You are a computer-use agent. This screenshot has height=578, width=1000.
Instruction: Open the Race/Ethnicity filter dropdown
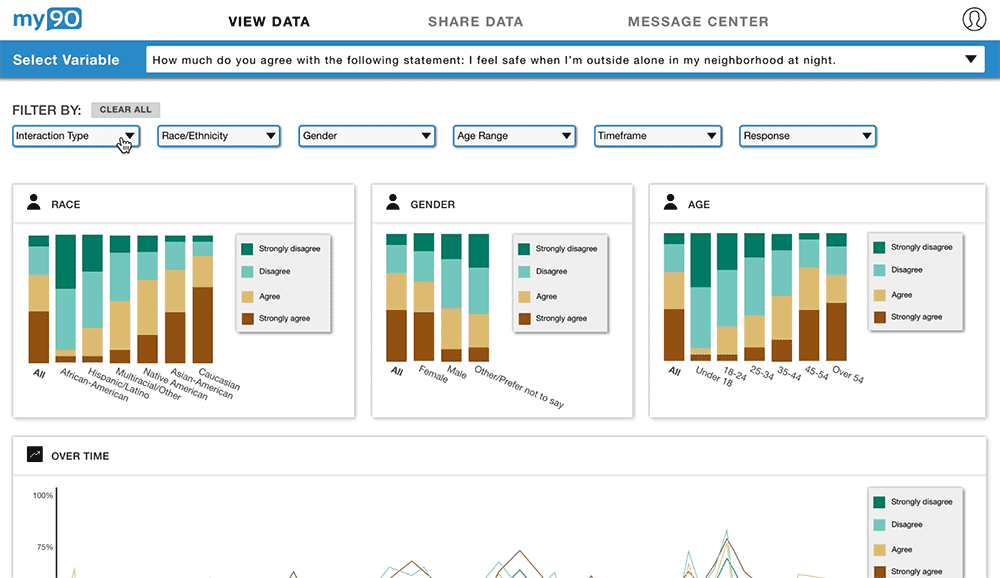(219, 136)
